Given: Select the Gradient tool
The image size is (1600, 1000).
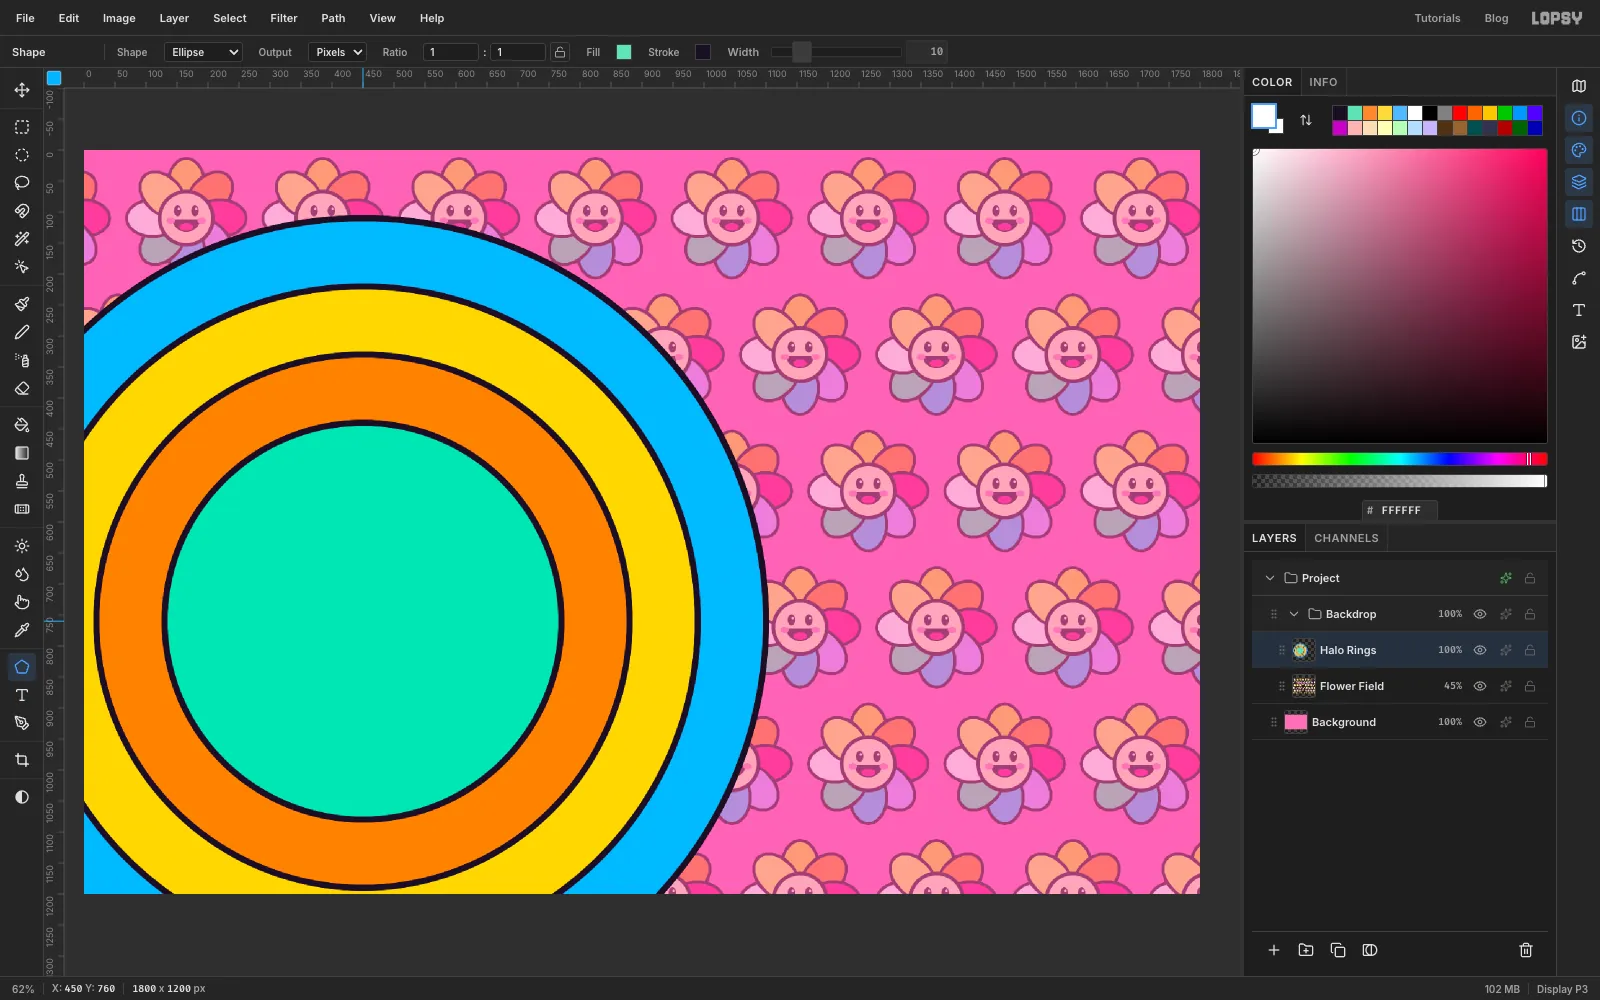Looking at the screenshot, I should pyautogui.click(x=22, y=453).
